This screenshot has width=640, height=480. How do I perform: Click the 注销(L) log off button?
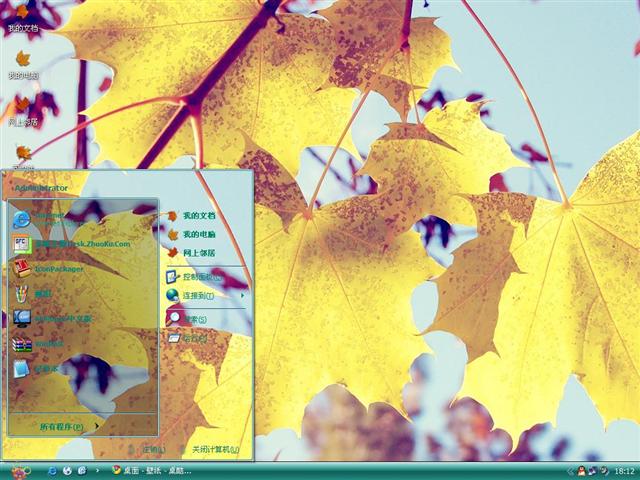pos(147,449)
